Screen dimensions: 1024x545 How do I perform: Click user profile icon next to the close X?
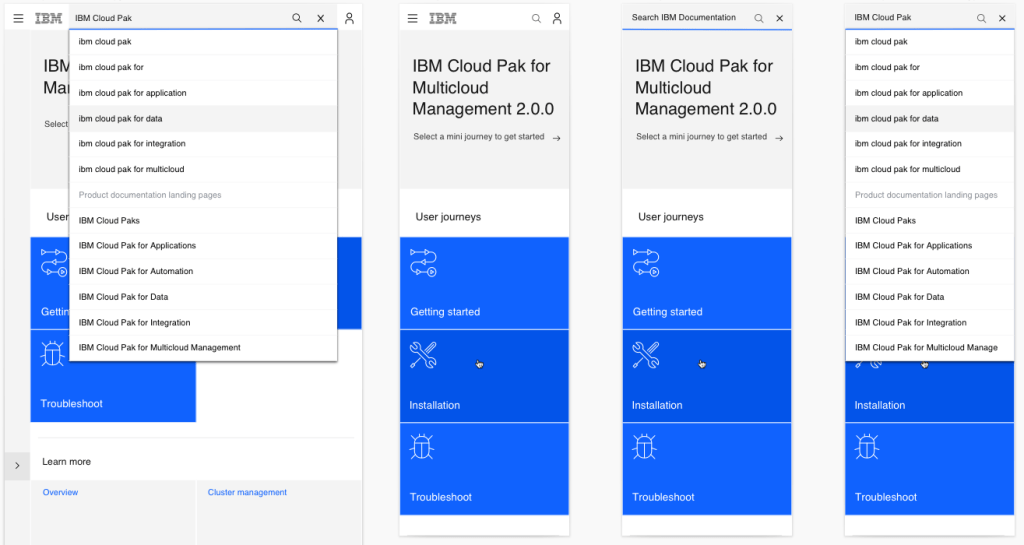(x=349, y=18)
